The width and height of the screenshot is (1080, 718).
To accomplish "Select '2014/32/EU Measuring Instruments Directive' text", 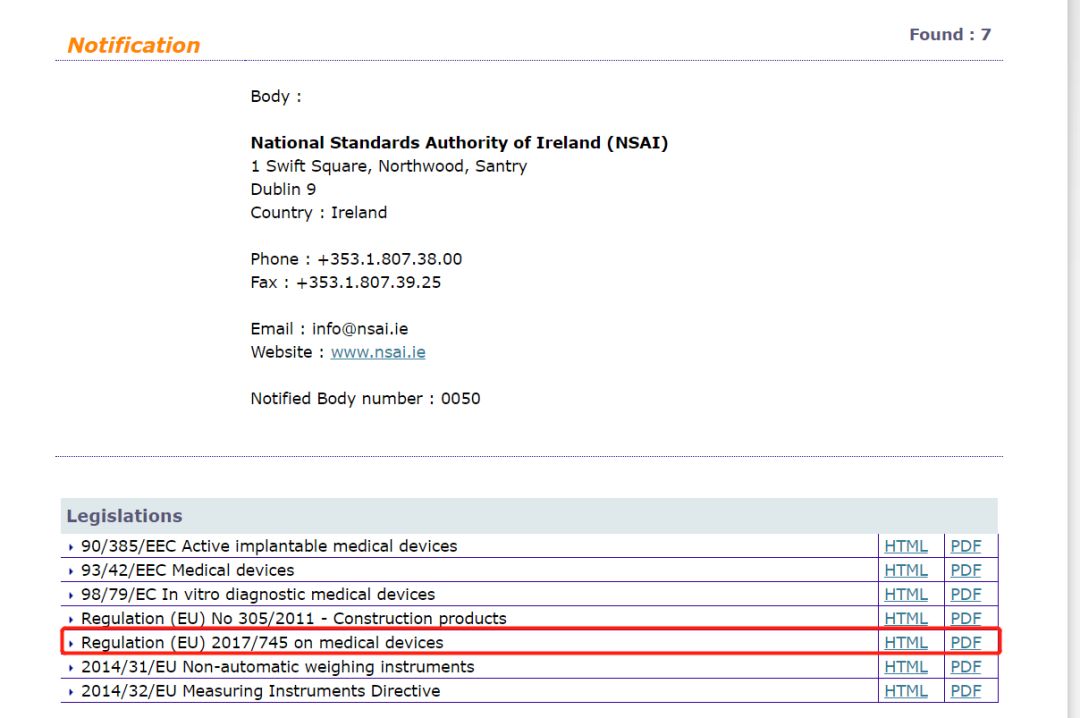I will [x=260, y=691].
